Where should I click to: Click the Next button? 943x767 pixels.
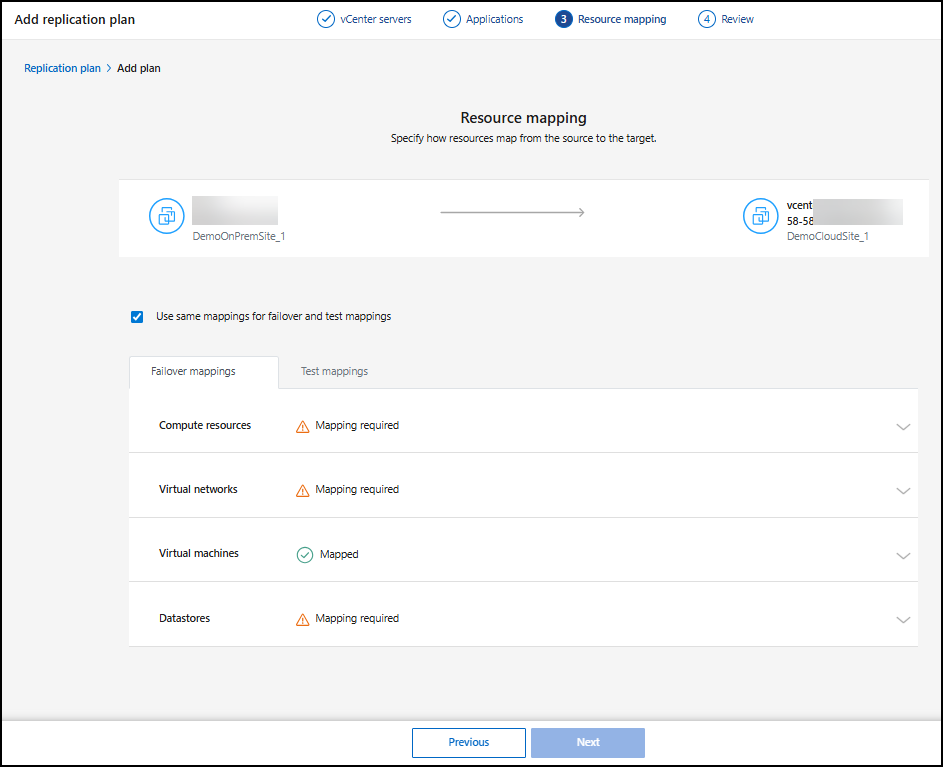[588, 742]
